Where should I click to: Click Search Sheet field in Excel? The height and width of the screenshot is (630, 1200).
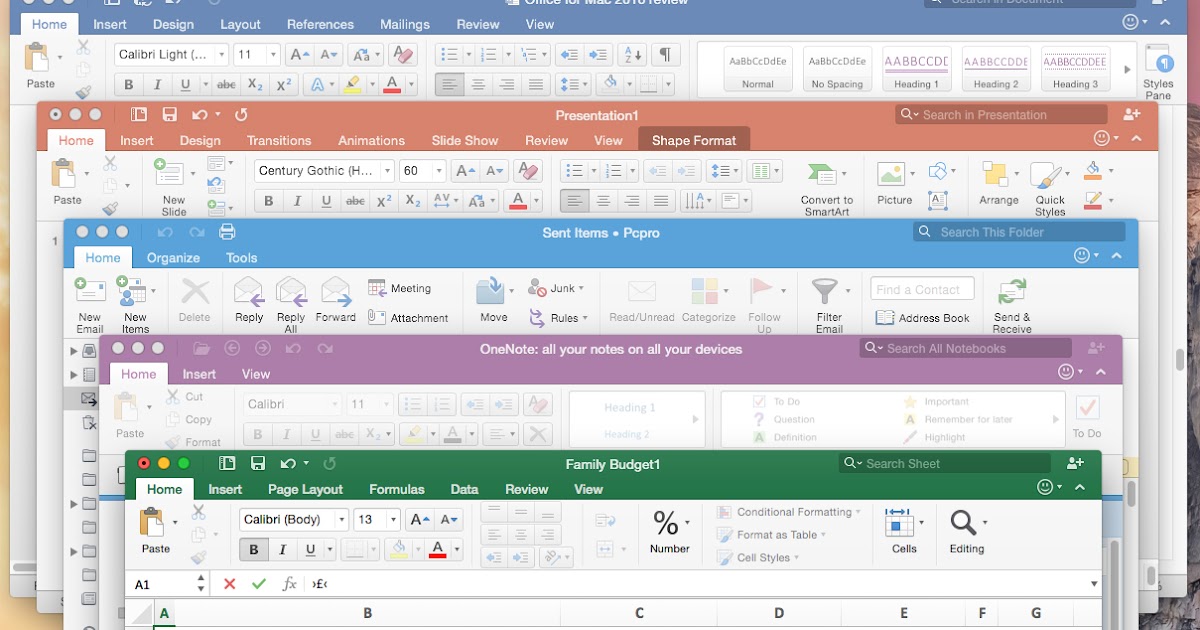click(944, 463)
